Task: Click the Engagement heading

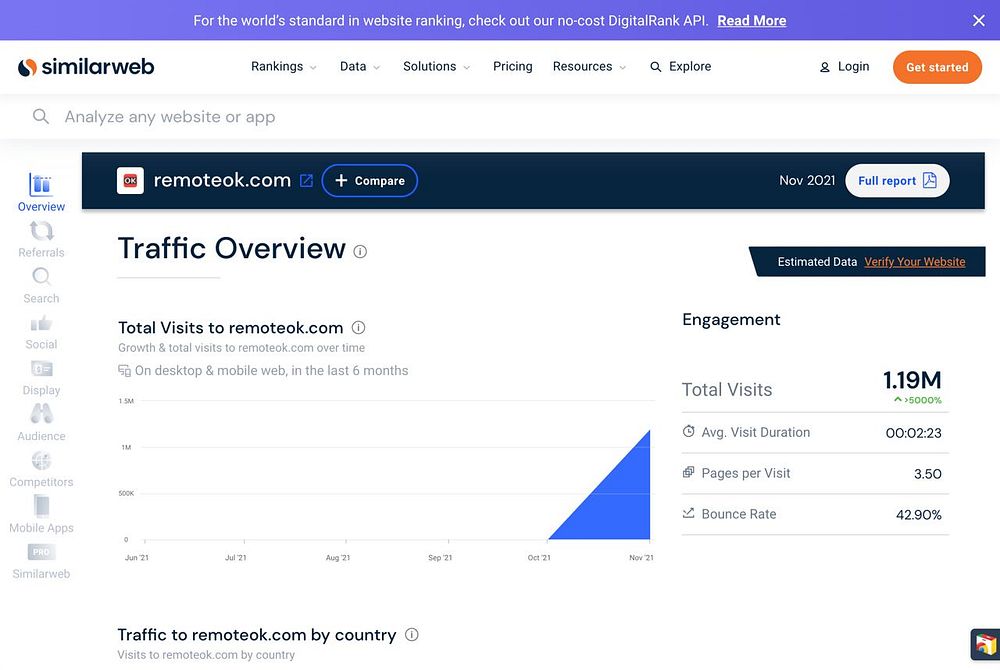Action: click(731, 319)
